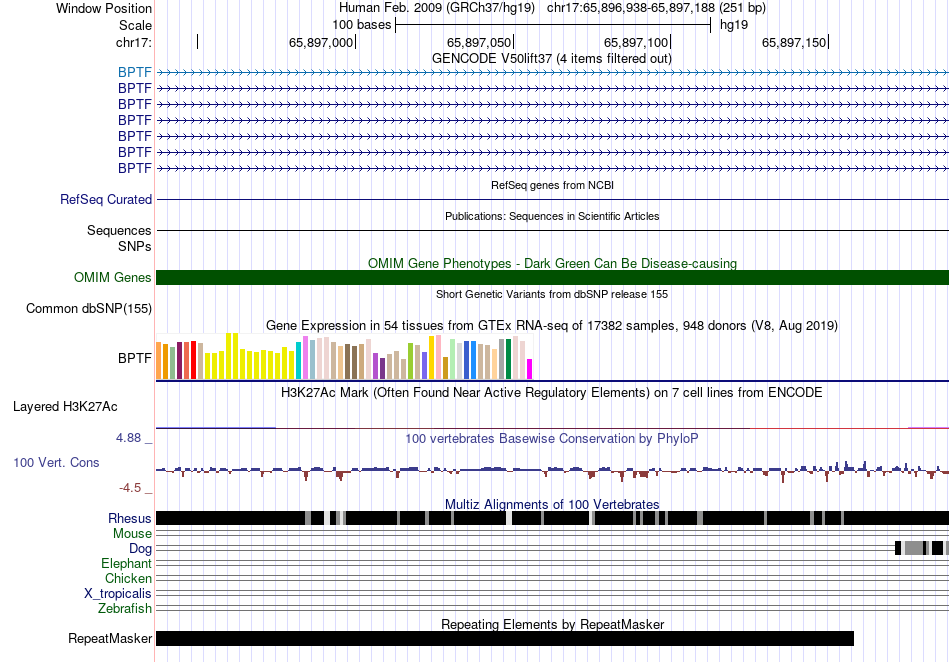Select the RepeatMasker track label
Viewport: 950px width, 662px height.
tap(110, 638)
